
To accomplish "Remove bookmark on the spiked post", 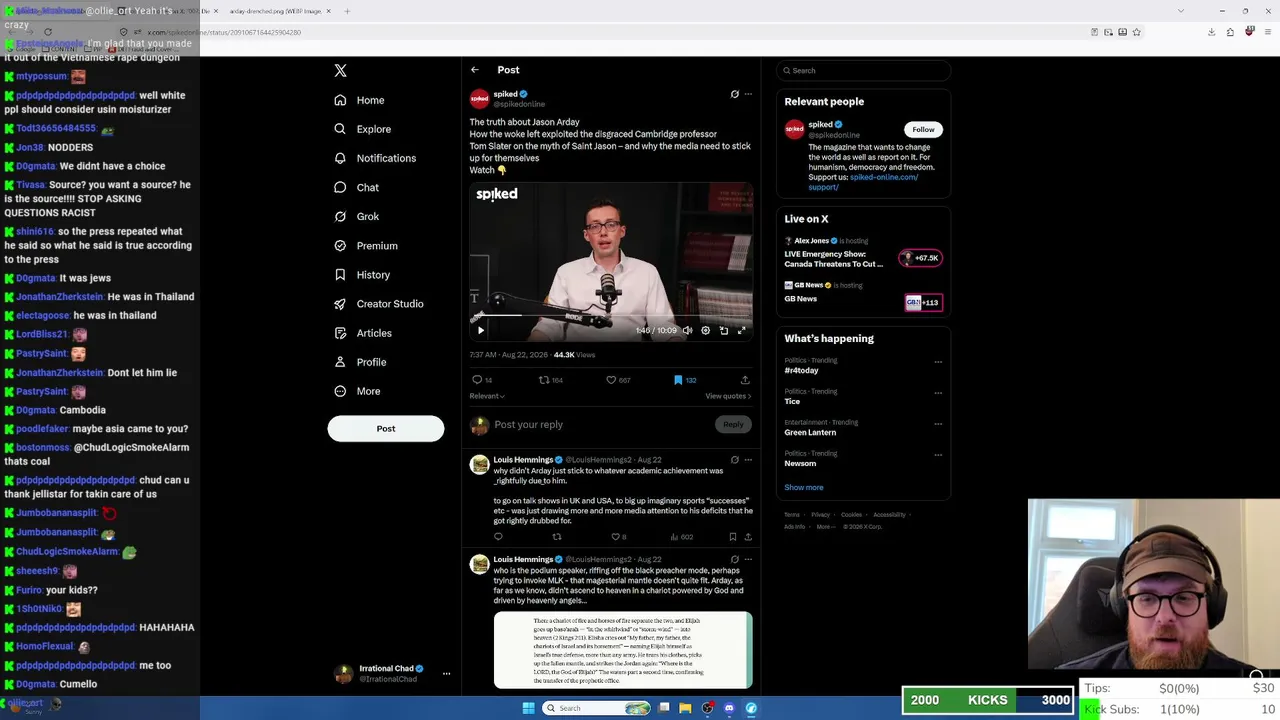I will click(x=678, y=380).
